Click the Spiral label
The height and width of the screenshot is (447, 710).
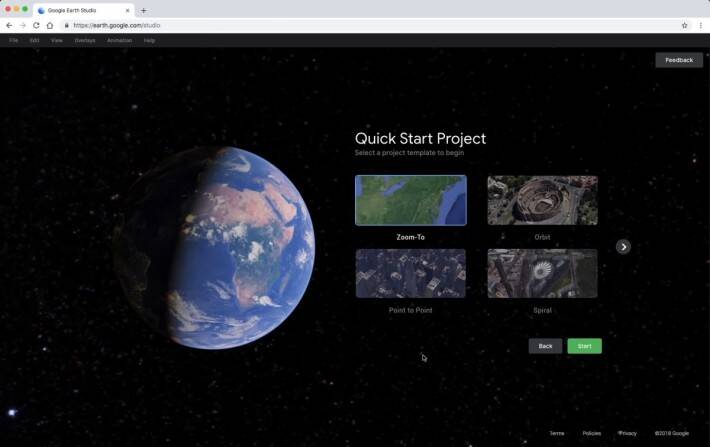[x=542, y=310]
